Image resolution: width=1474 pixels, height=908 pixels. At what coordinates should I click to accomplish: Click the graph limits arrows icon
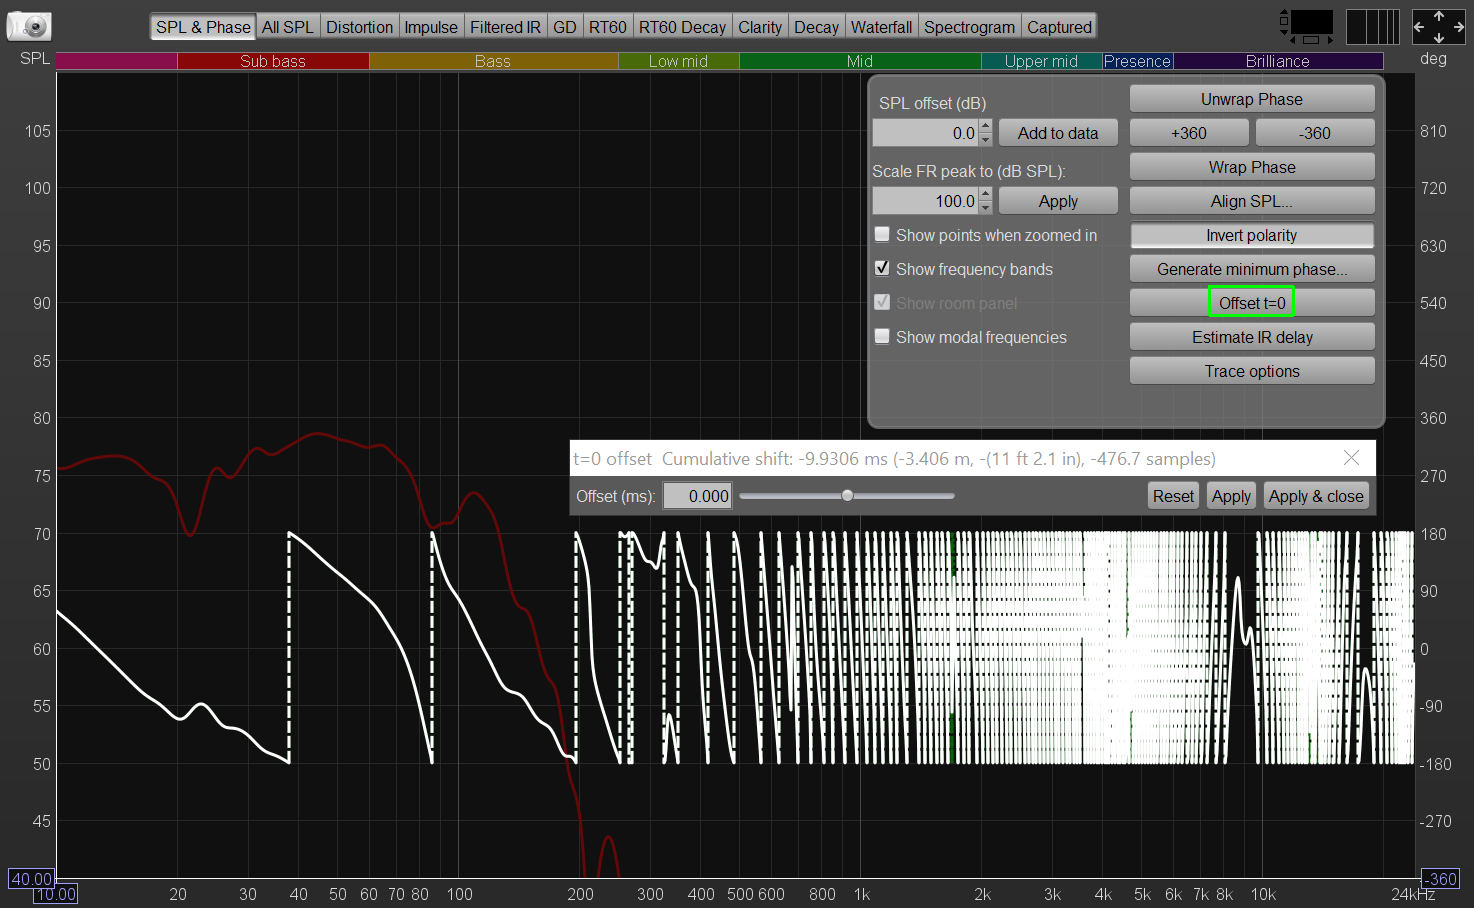point(1439,27)
